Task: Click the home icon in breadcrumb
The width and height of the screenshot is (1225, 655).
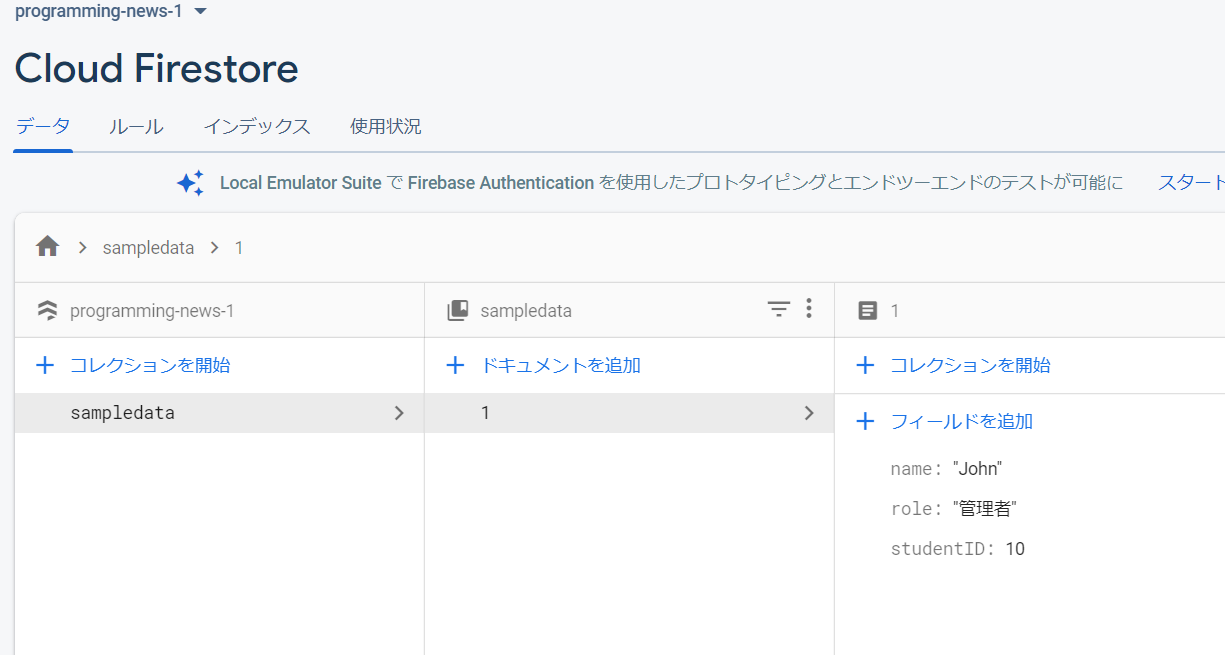Action: click(47, 247)
